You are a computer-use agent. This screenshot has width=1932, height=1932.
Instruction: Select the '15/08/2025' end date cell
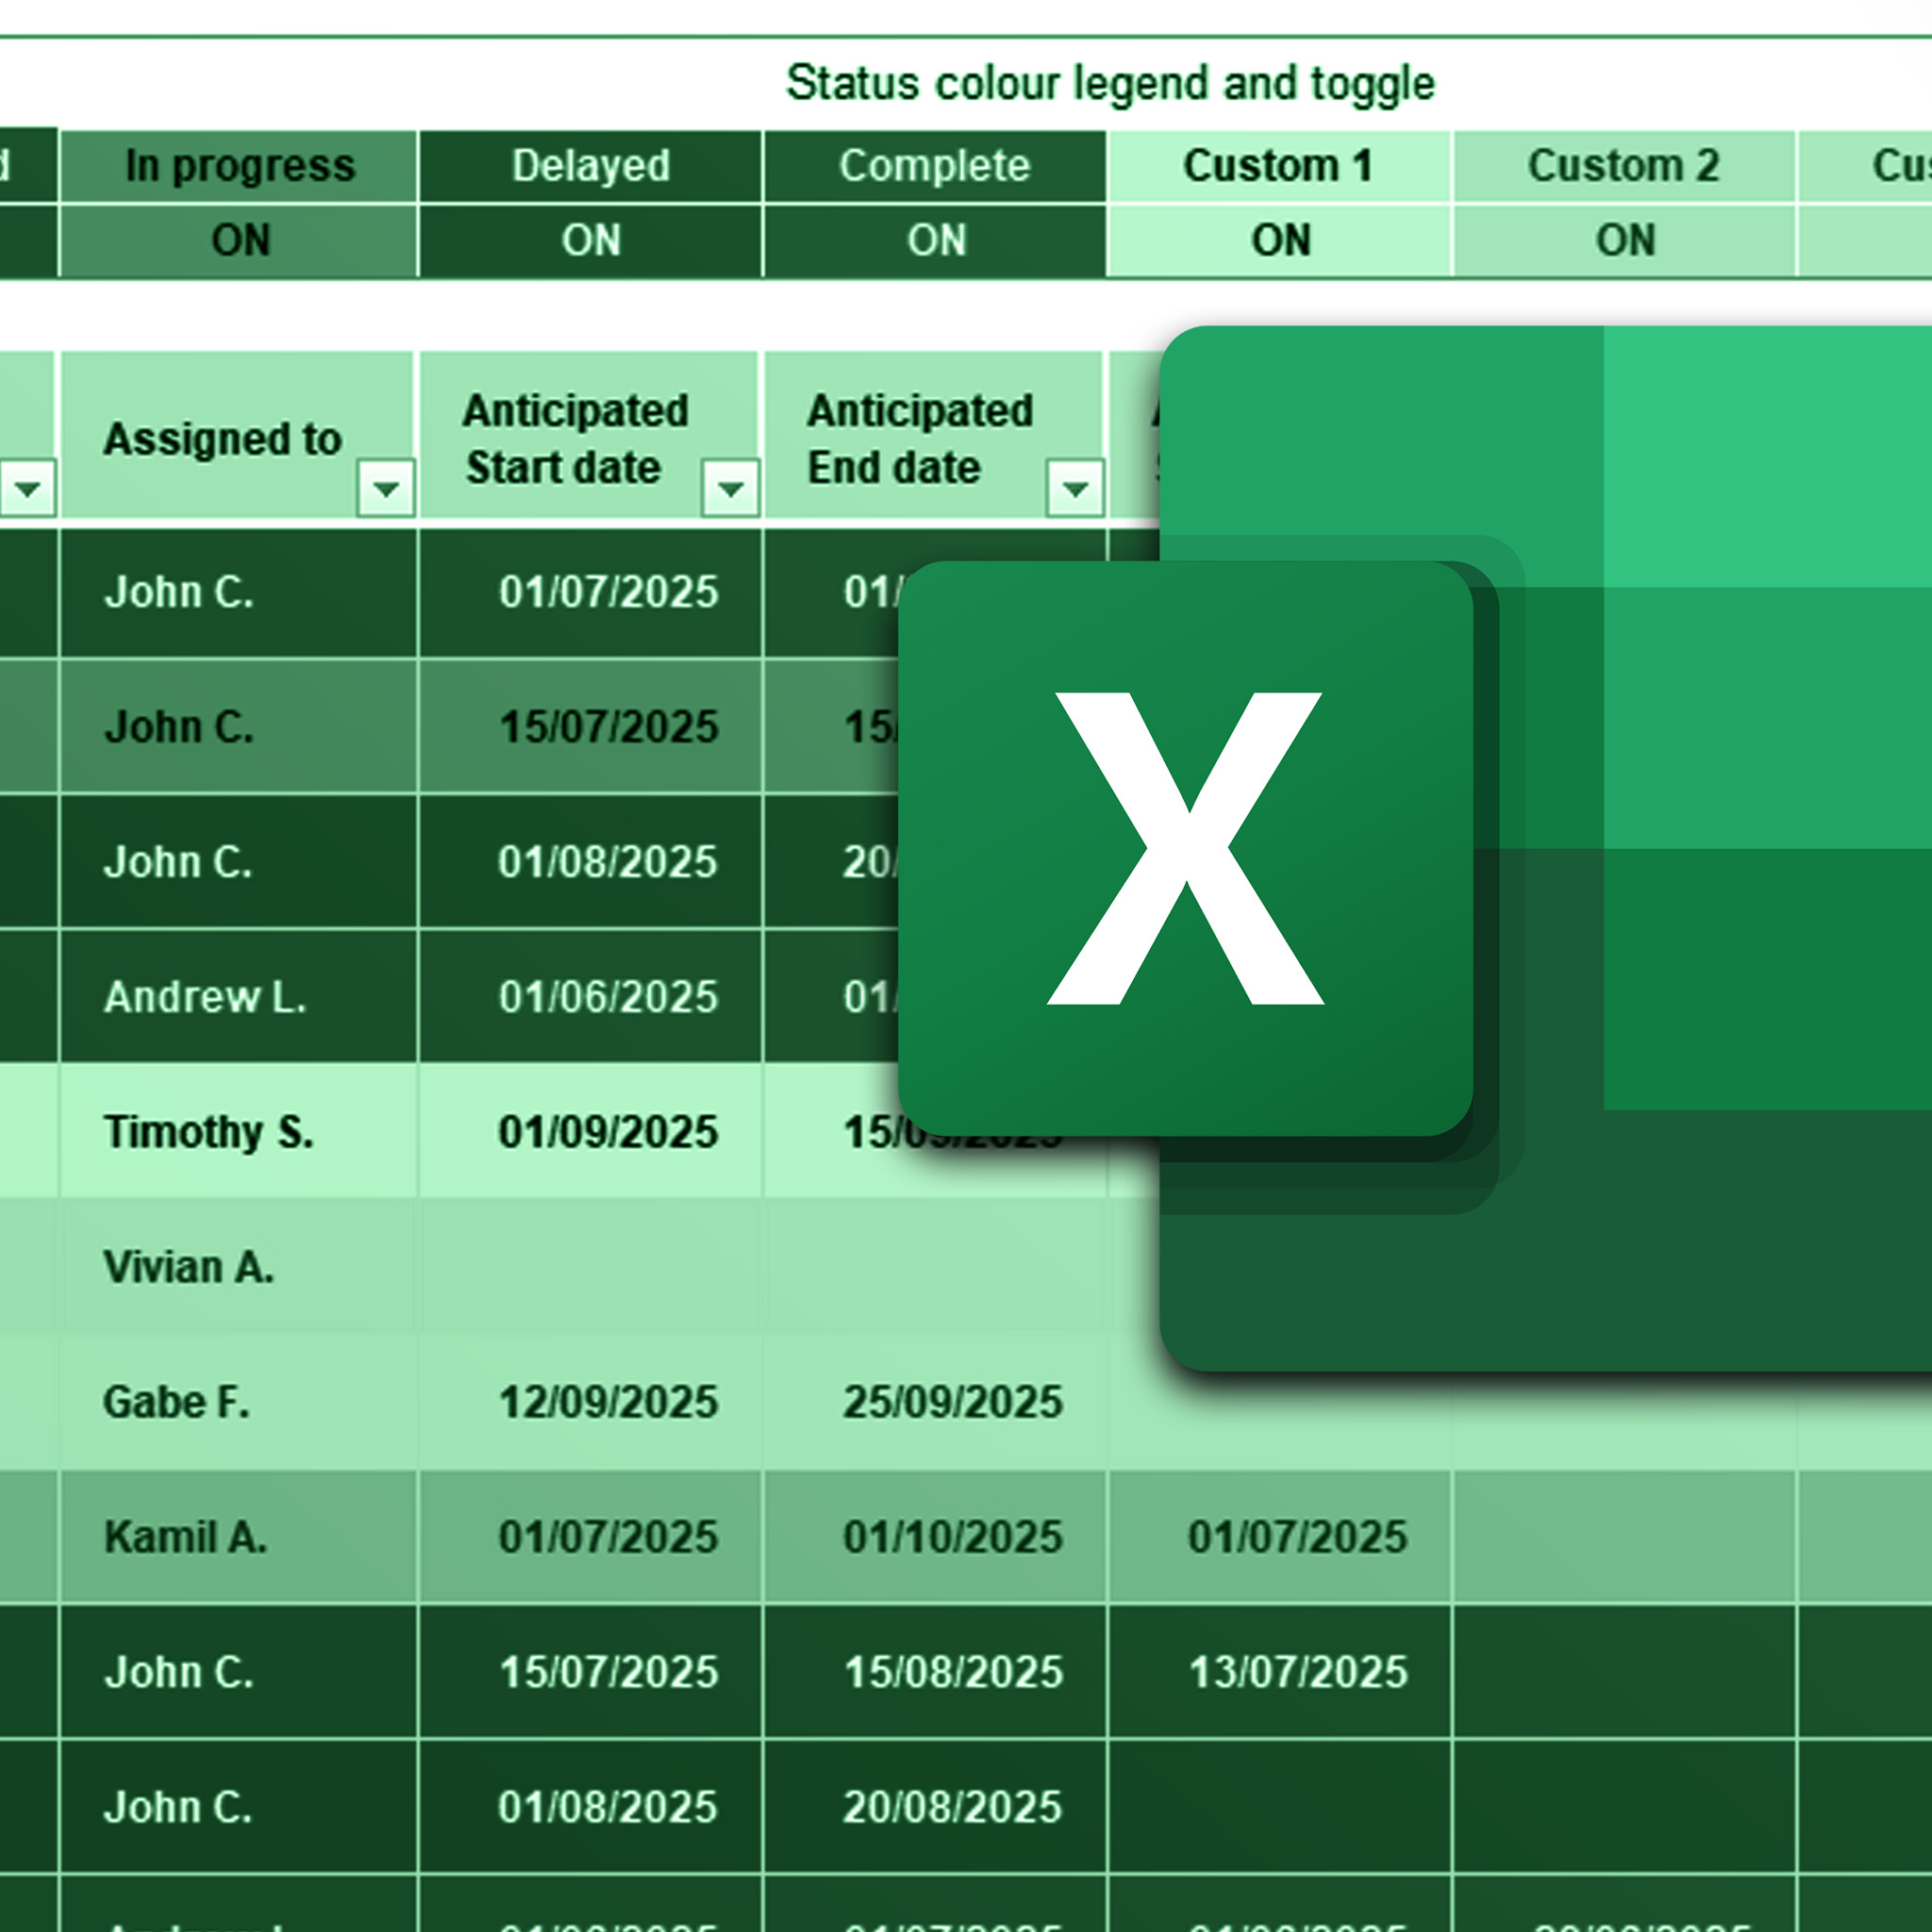tap(936, 1672)
